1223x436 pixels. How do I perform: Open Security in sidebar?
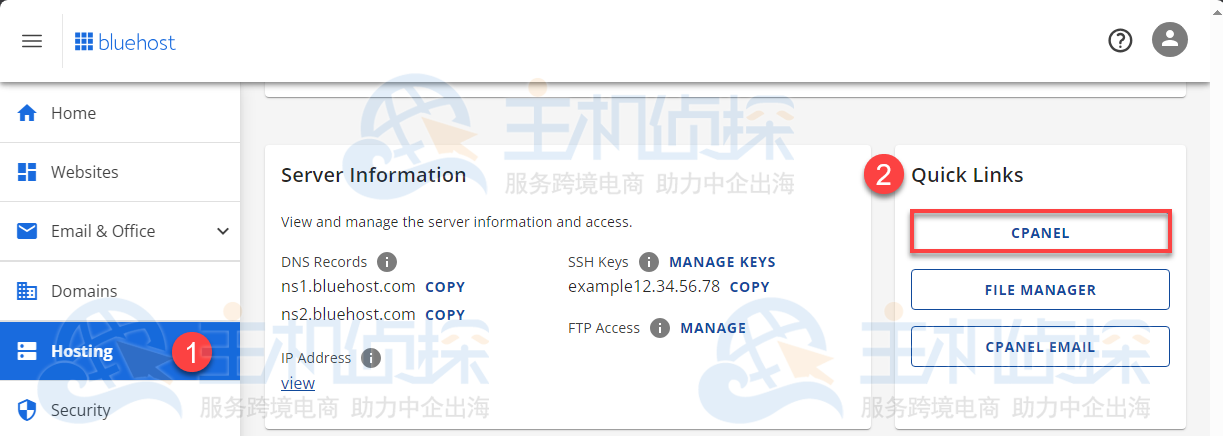[x=120, y=410]
